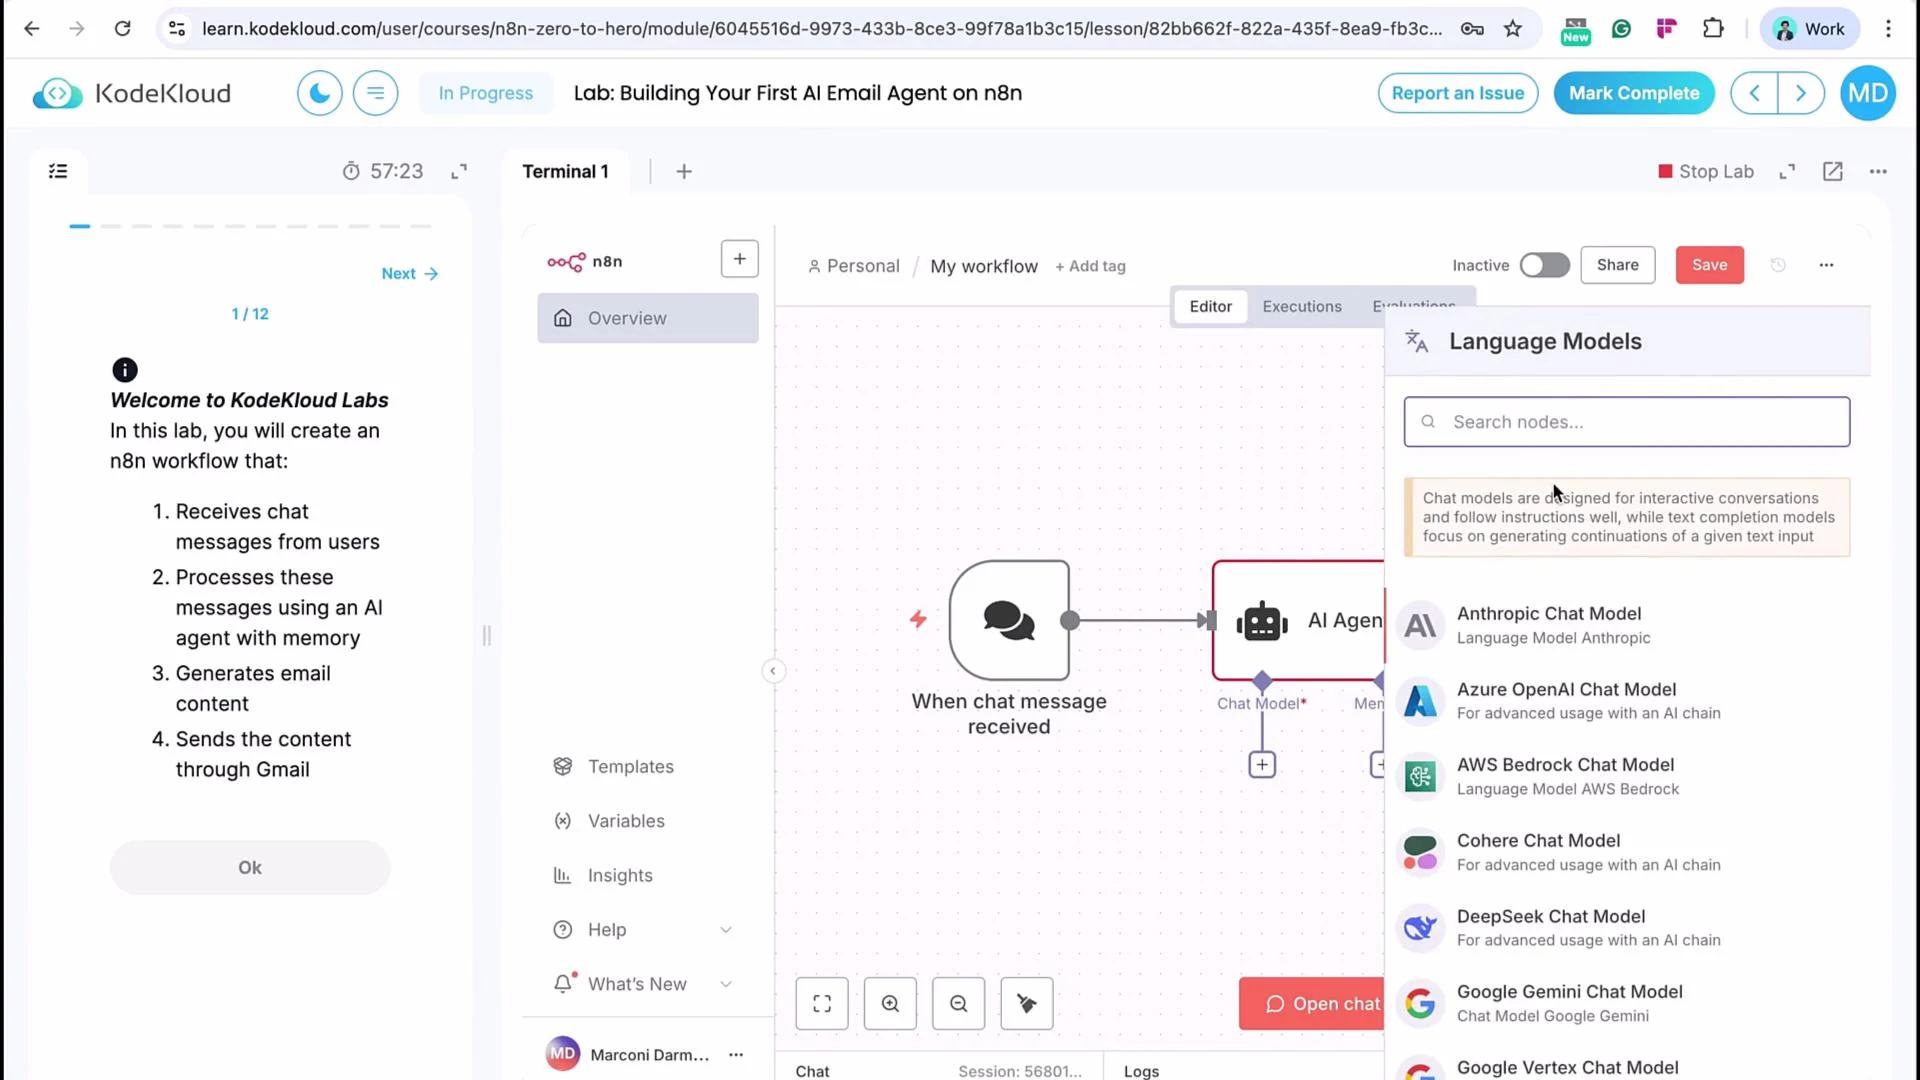Open lab in new window icon
The width and height of the screenshot is (1920, 1080).
tap(1832, 172)
